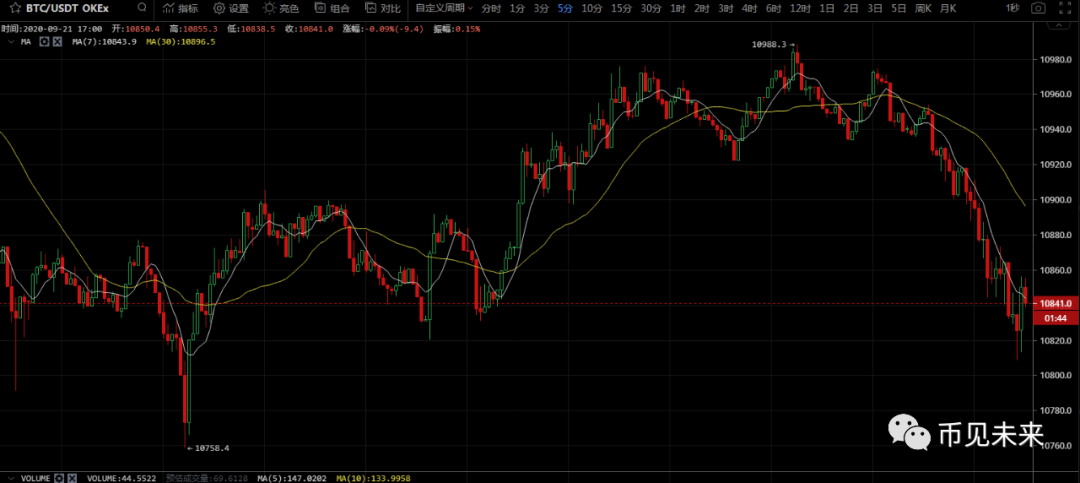Remove VOLUME indicator with X icon
Viewport: 1080px width, 483px height.
[x=72, y=477]
